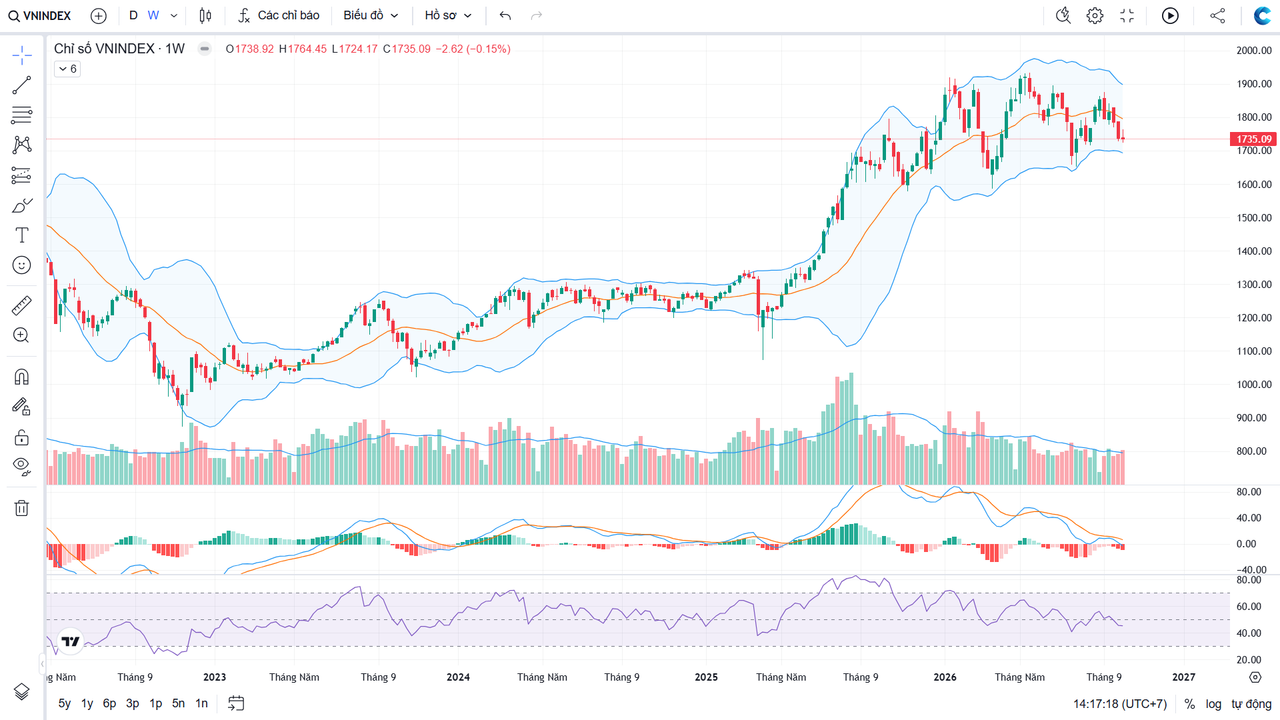This screenshot has width=1280, height=720.
Task: Select the 5y date range
Action: (x=64, y=704)
